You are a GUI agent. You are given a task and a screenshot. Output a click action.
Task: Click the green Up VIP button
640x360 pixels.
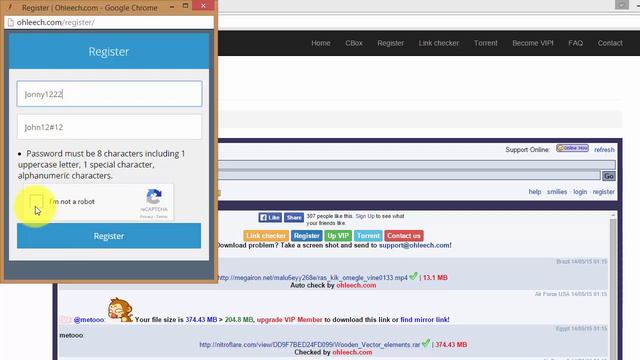click(x=338, y=236)
